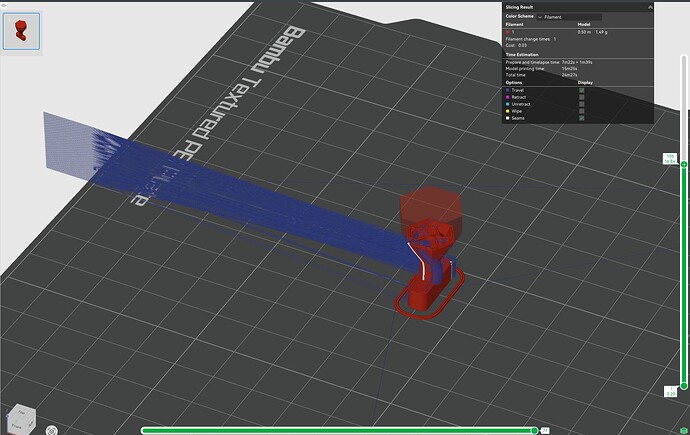Toggle the Seams display checkbox
The height and width of the screenshot is (435, 690).
[x=582, y=118]
